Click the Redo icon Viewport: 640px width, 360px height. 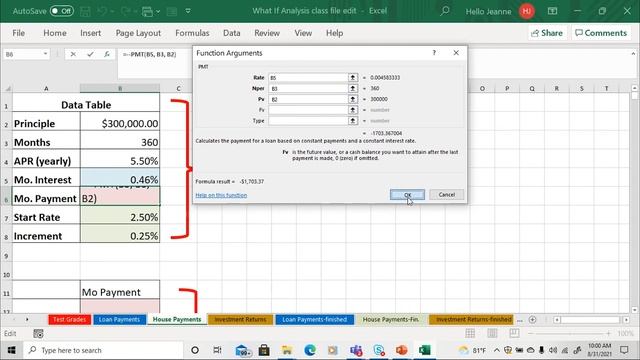(126, 11)
